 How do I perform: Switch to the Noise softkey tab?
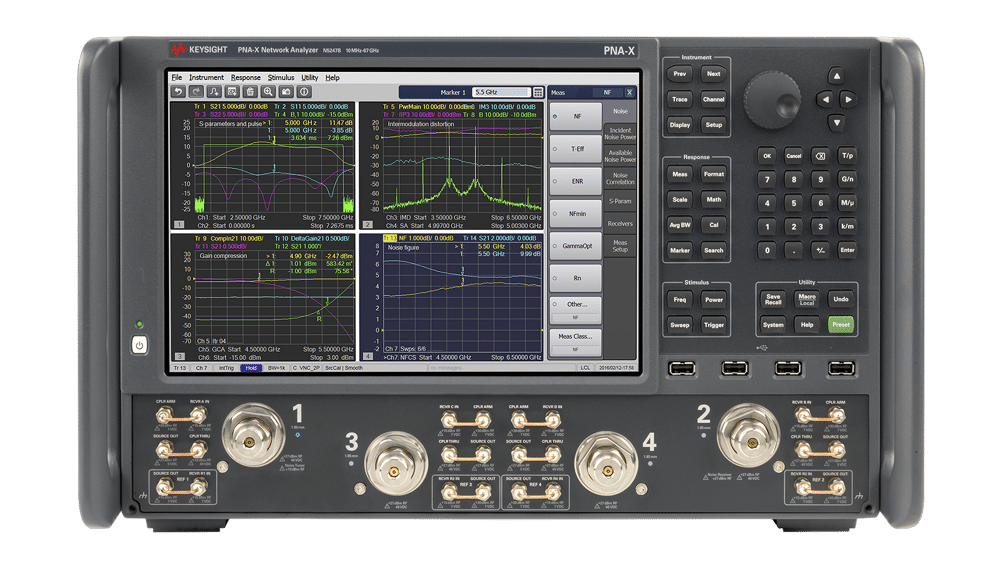coord(620,112)
